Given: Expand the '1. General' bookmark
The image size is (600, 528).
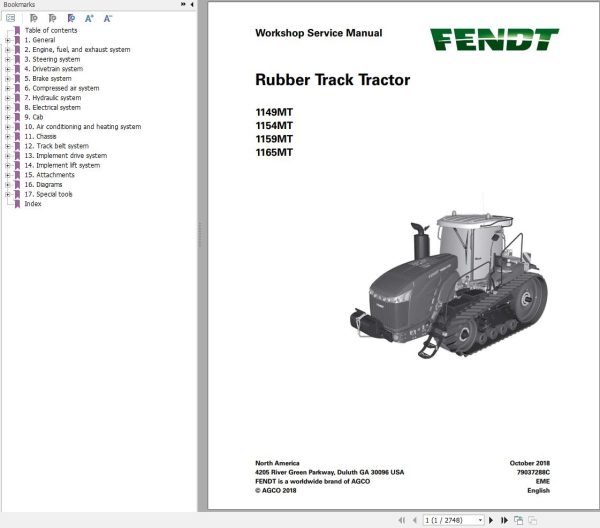Looking at the screenshot, I should pos(8,40).
